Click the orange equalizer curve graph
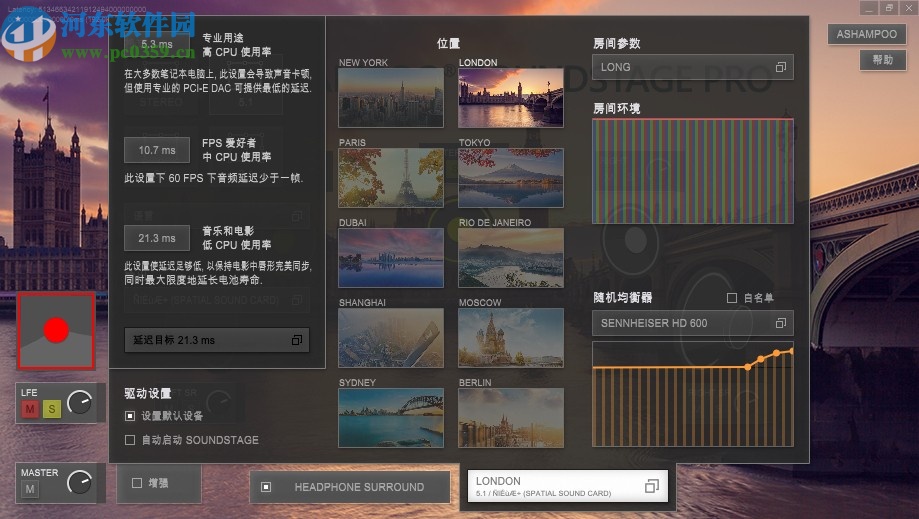The height and width of the screenshot is (519, 919). [693, 394]
